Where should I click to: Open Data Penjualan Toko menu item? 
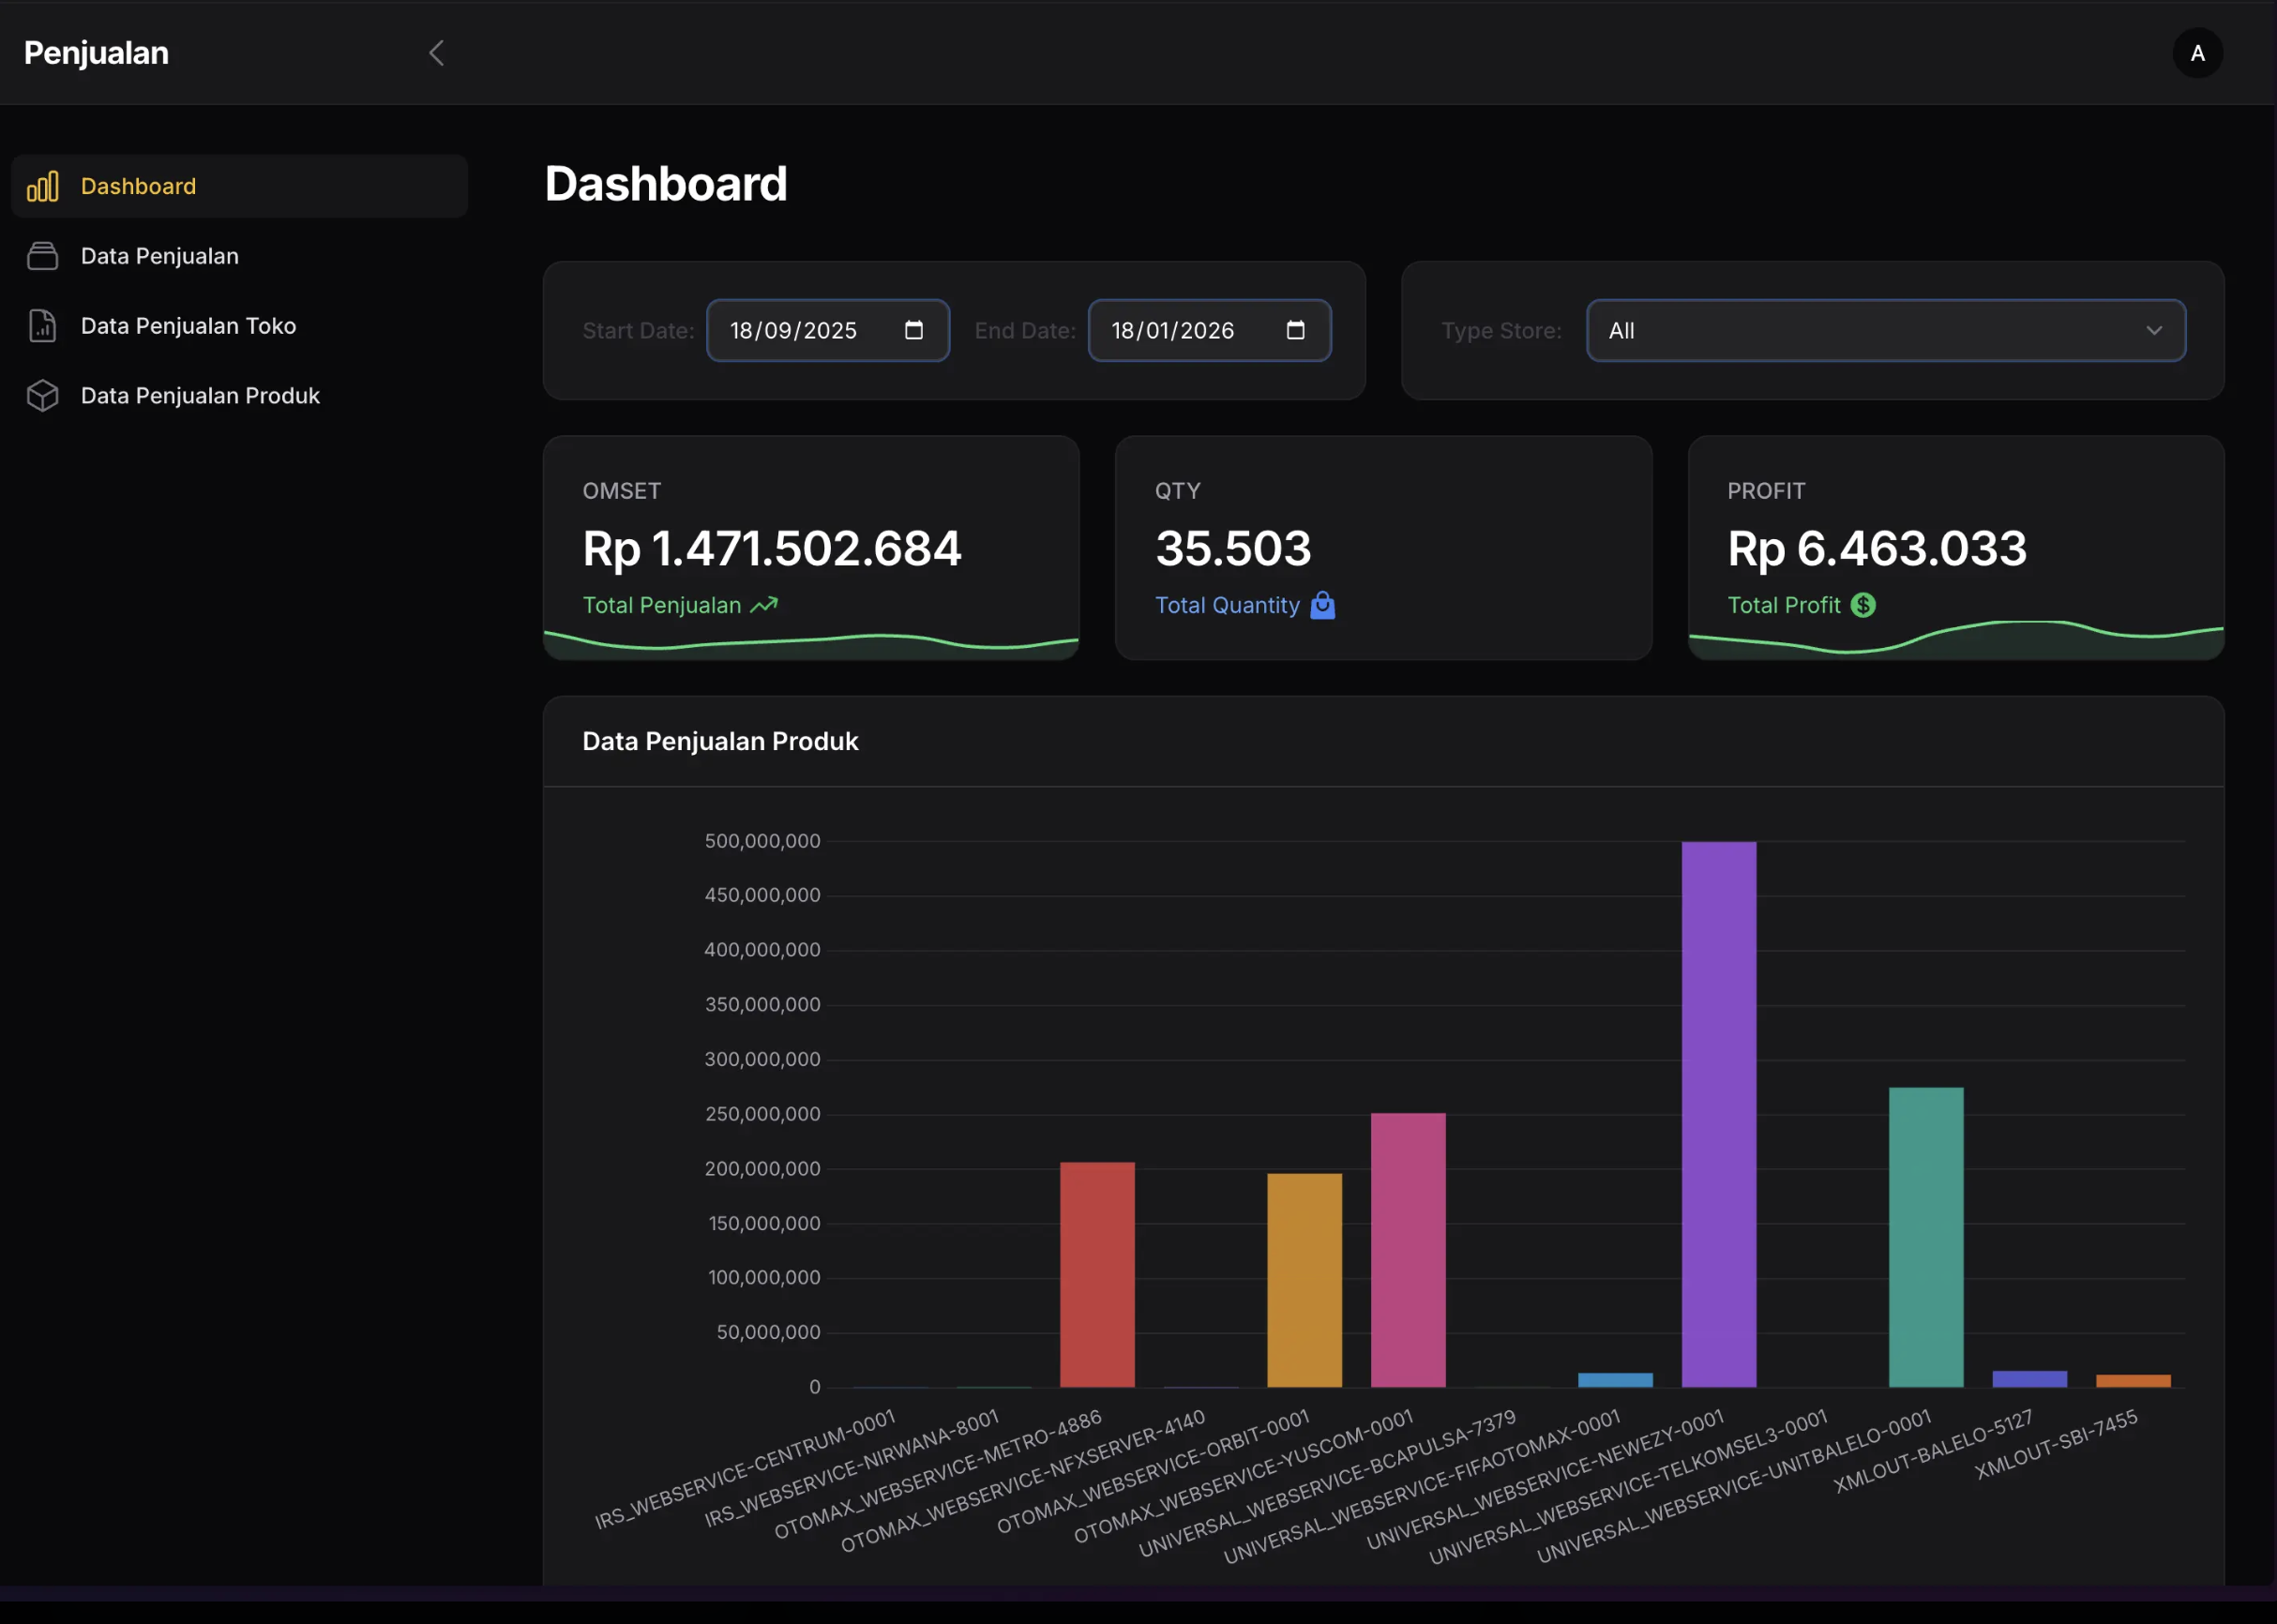click(x=188, y=326)
